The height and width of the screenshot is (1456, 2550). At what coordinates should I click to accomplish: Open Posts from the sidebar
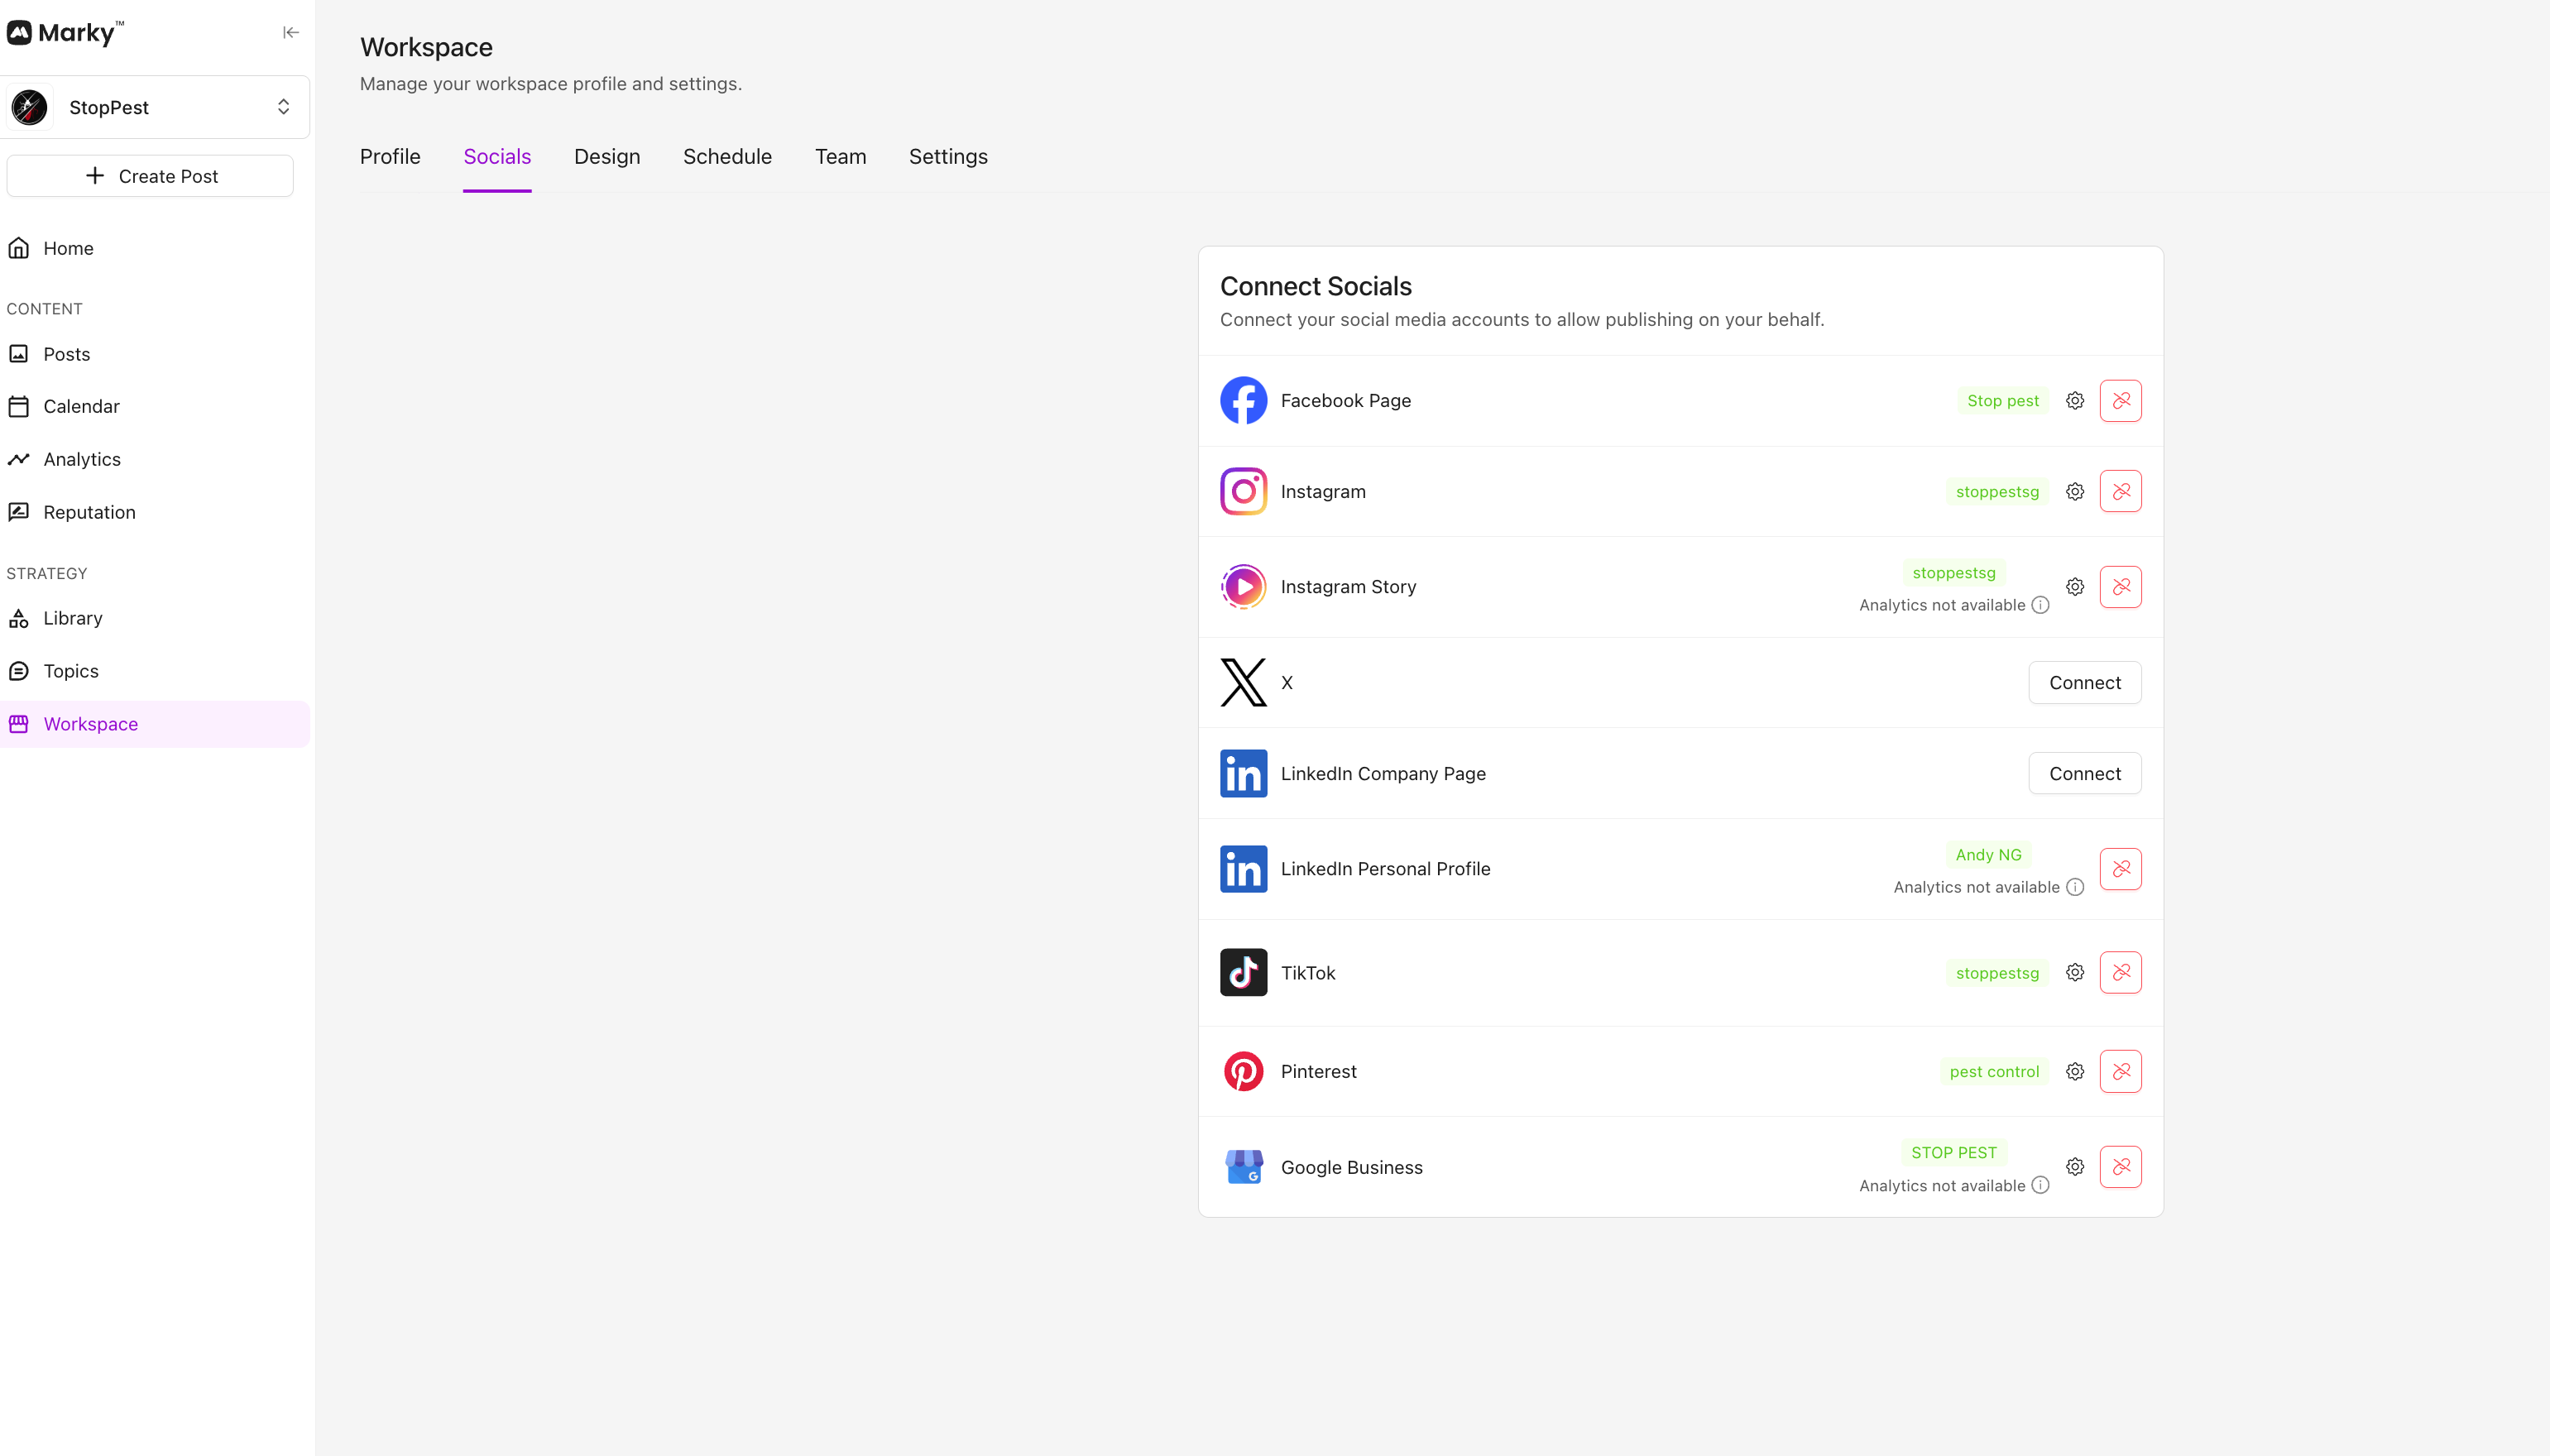(x=155, y=354)
